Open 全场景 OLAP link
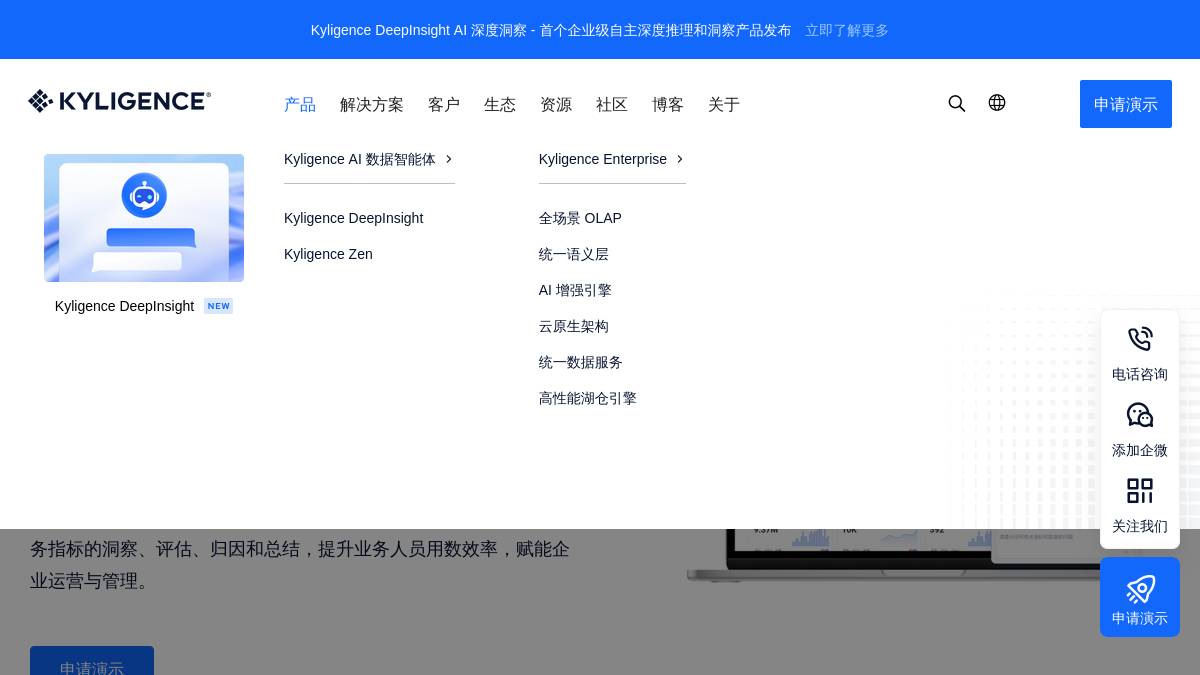This screenshot has width=1200, height=675. click(580, 218)
